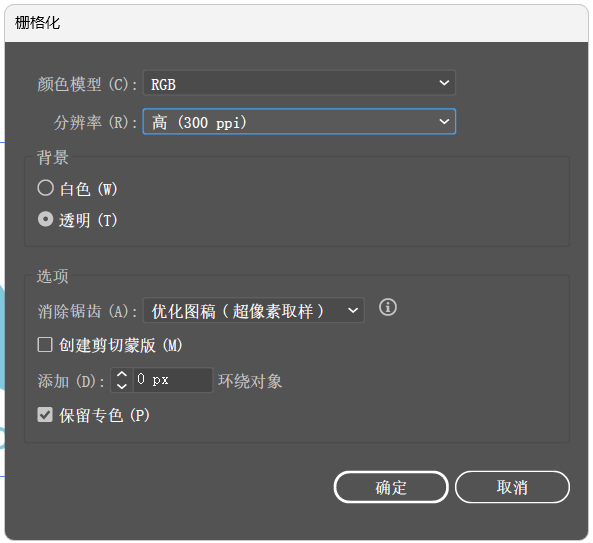Click the 取消 button

point(512,487)
